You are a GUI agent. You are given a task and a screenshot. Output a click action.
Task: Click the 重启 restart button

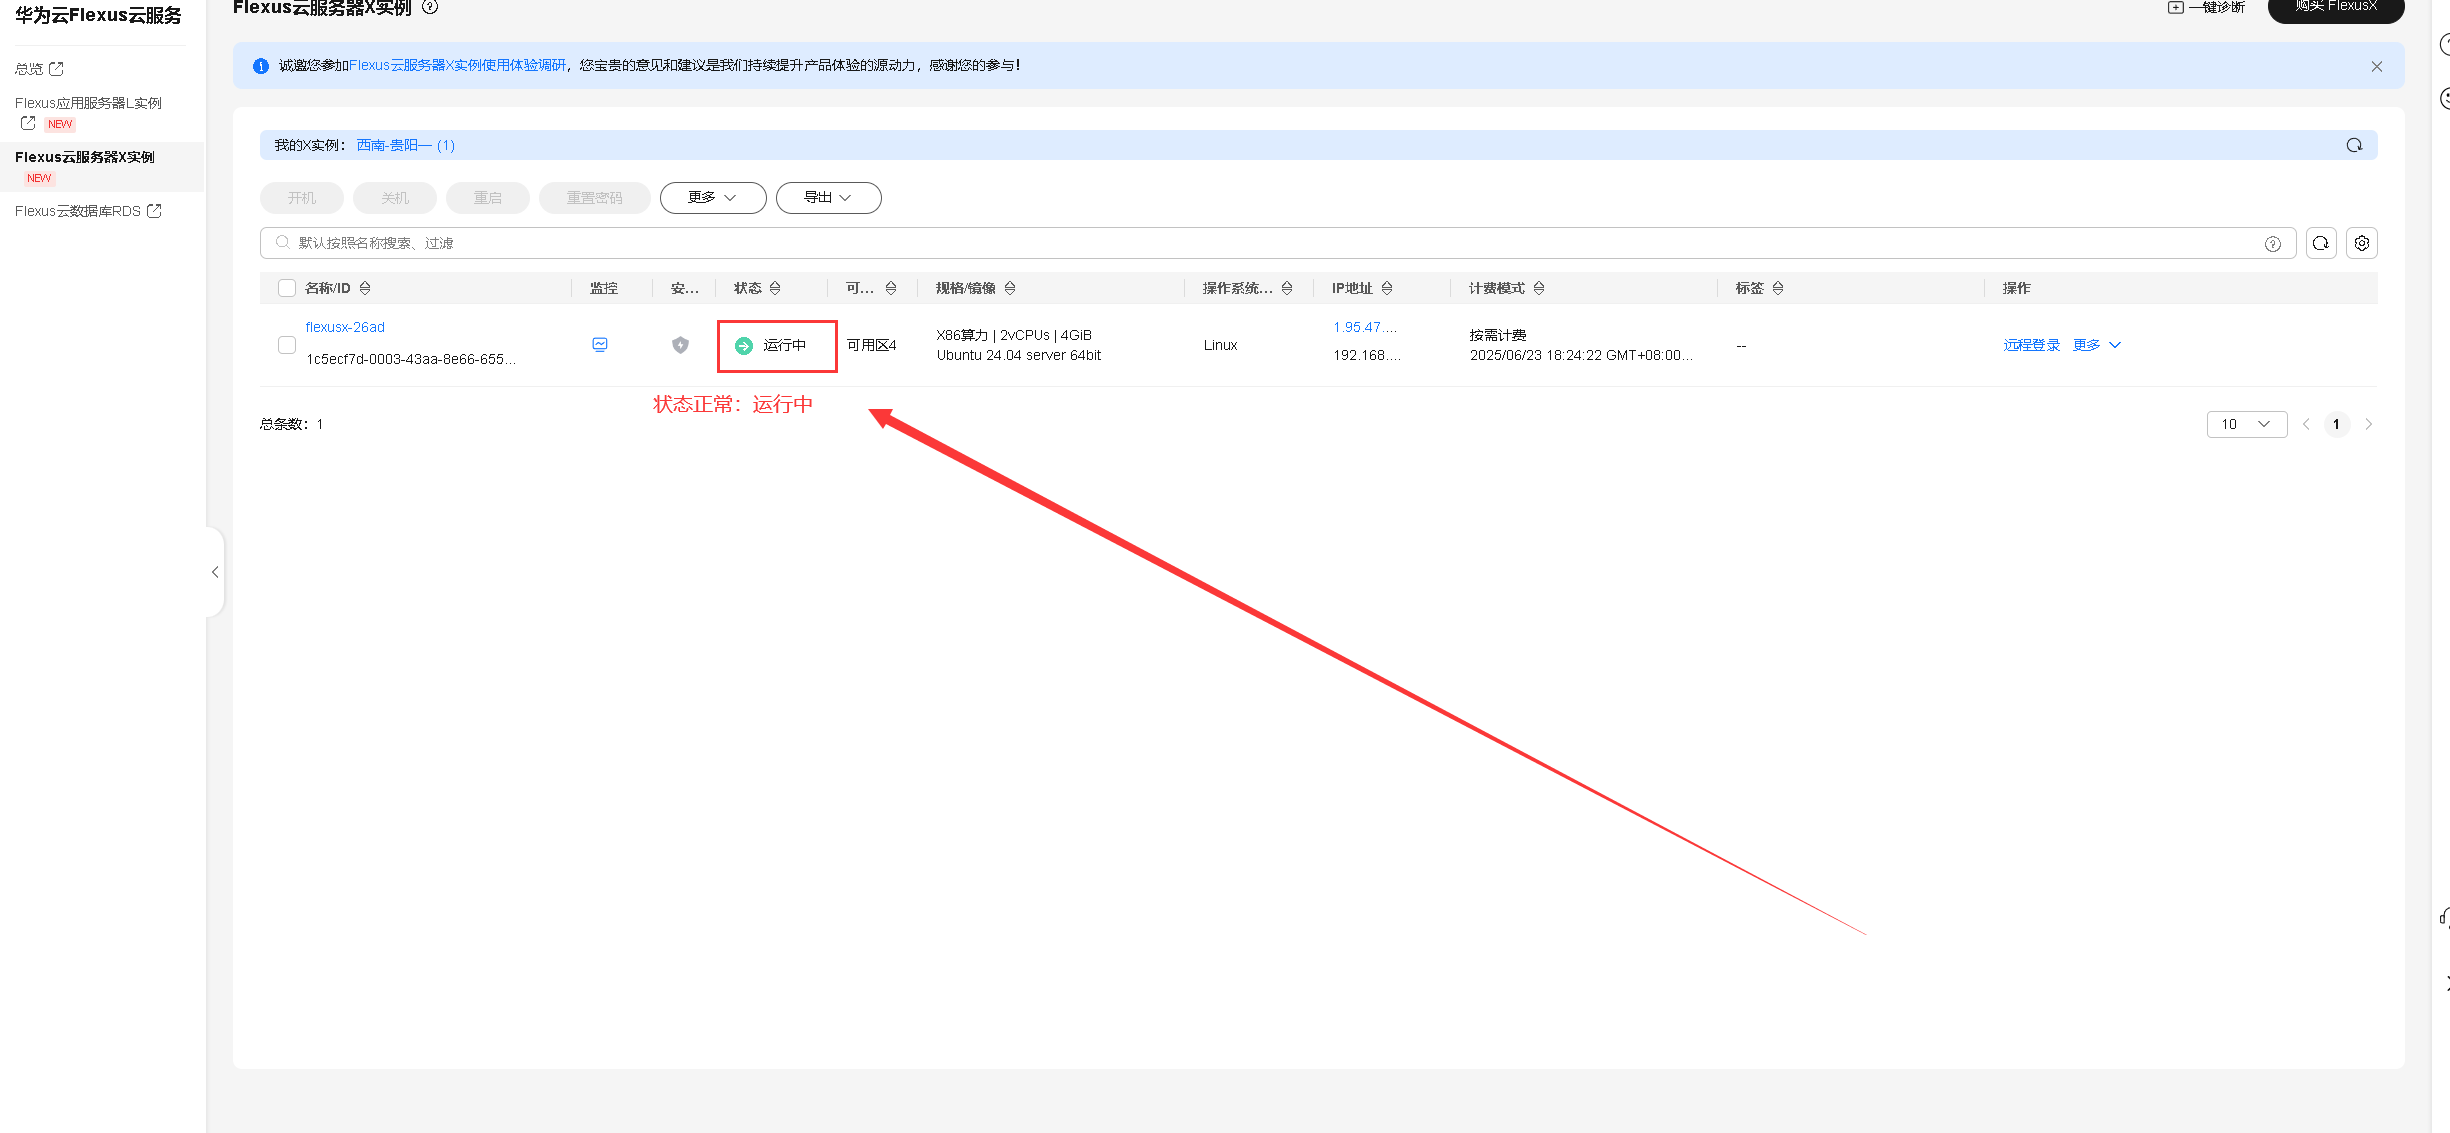click(488, 198)
